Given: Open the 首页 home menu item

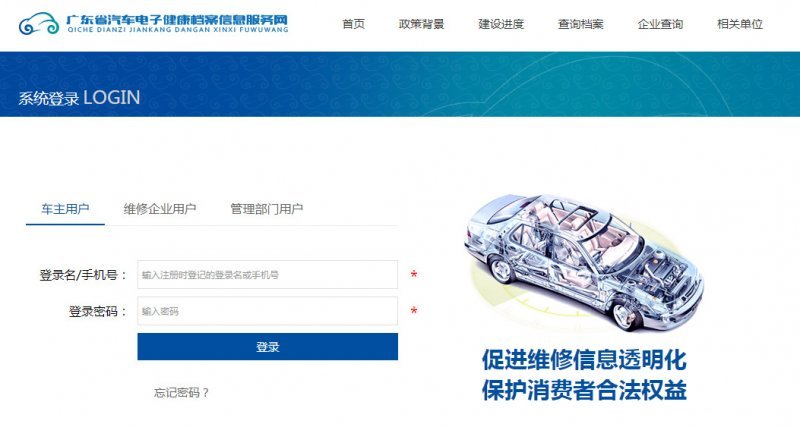Looking at the screenshot, I should click(354, 24).
